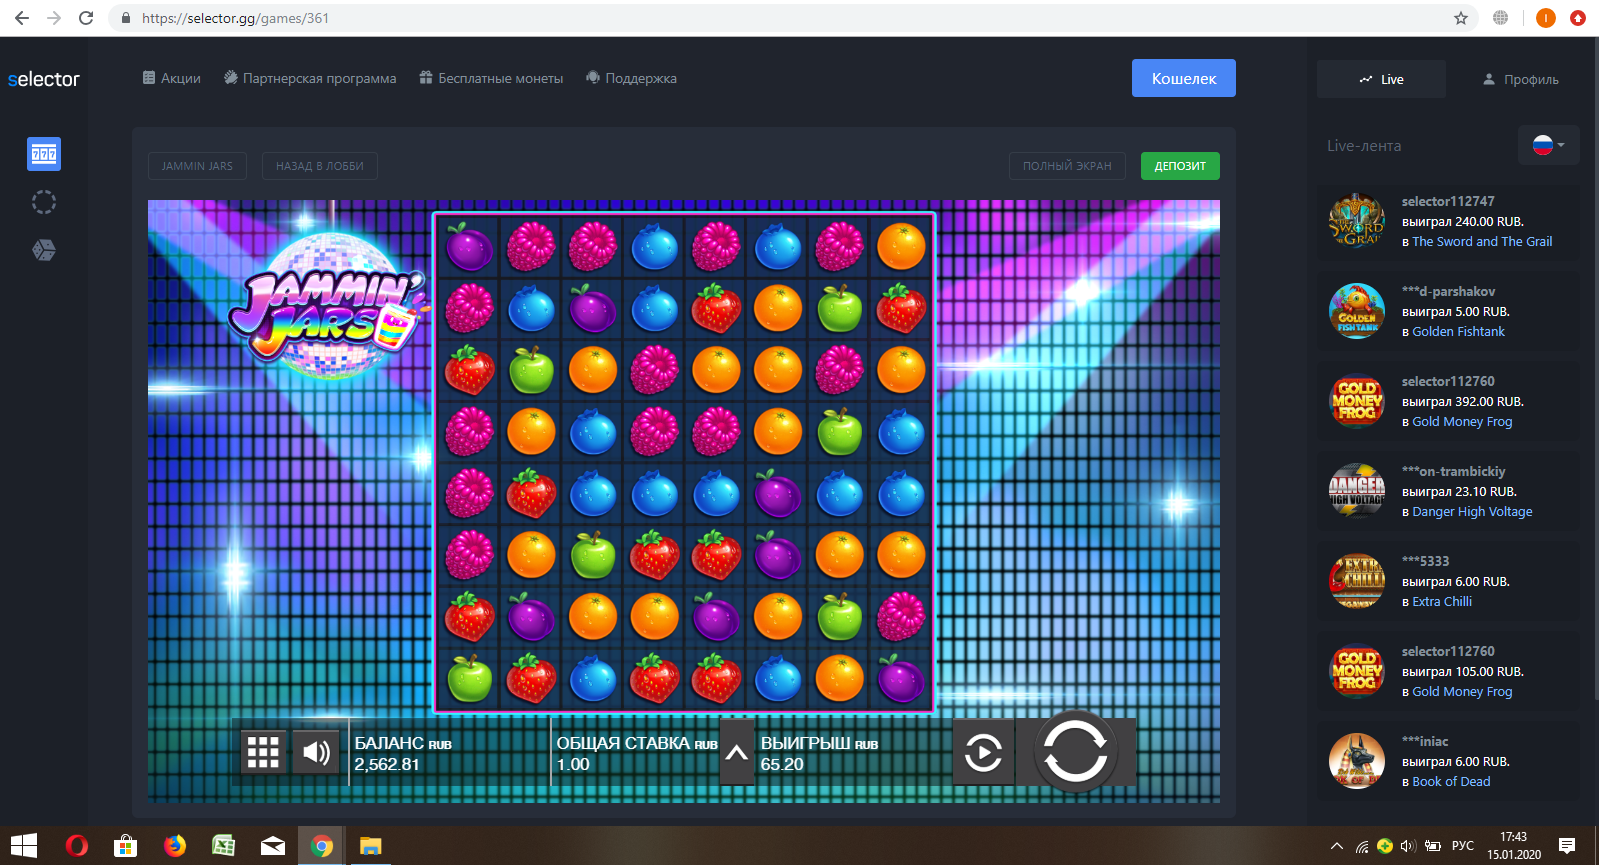Image resolution: width=1599 pixels, height=865 pixels.
Task: Switch game to ПОЛНЫЙ ЭКРАН
Action: pos(1067,166)
